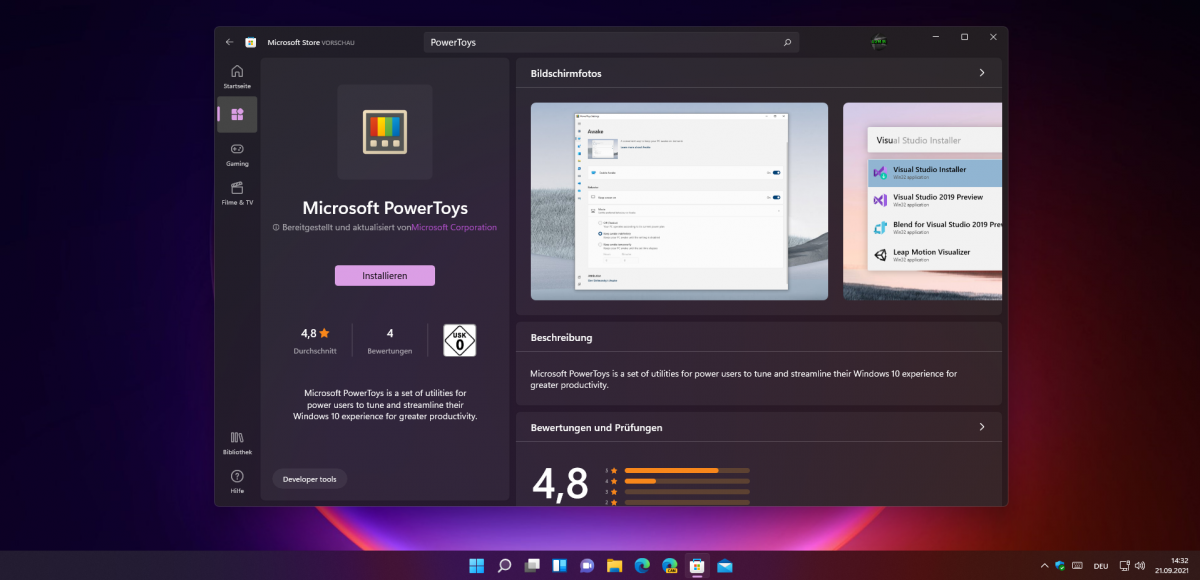Open the user profile avatar
This screenshot has height=580, width=1200.
[879, 41]
